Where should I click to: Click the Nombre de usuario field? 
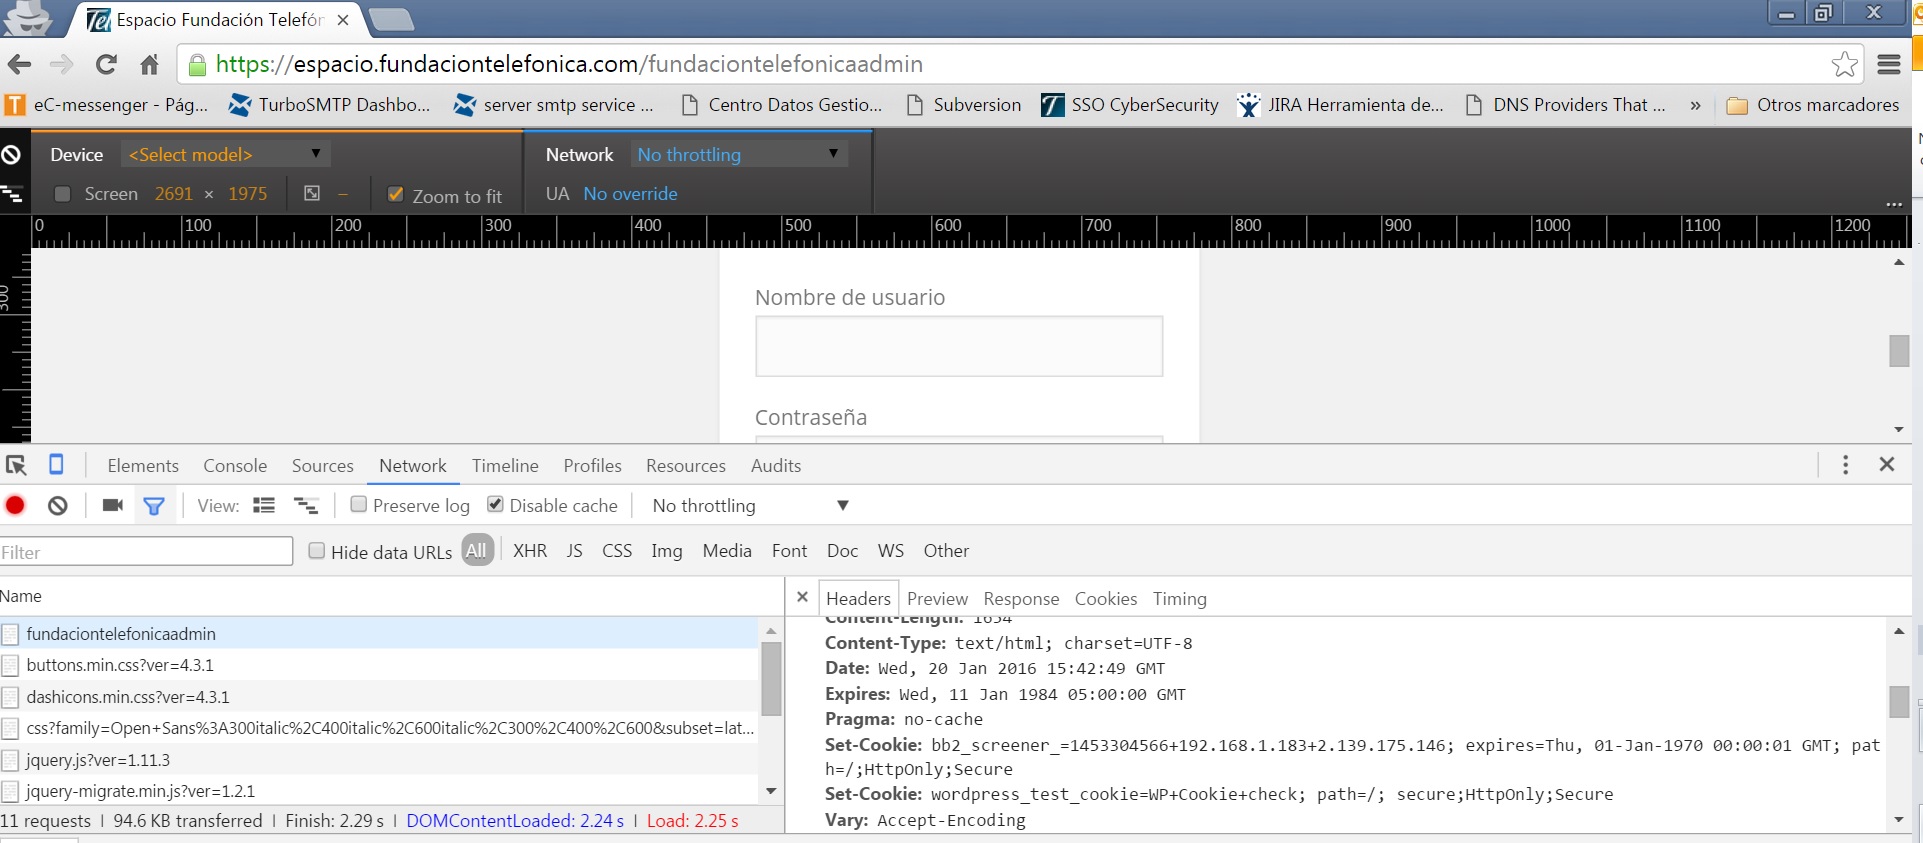point(959,346)
